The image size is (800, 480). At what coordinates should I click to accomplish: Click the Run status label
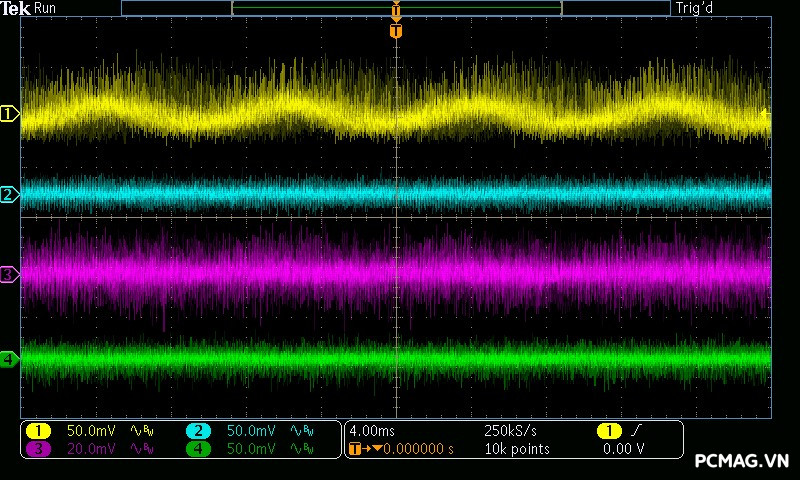click(x=46, y=8)
